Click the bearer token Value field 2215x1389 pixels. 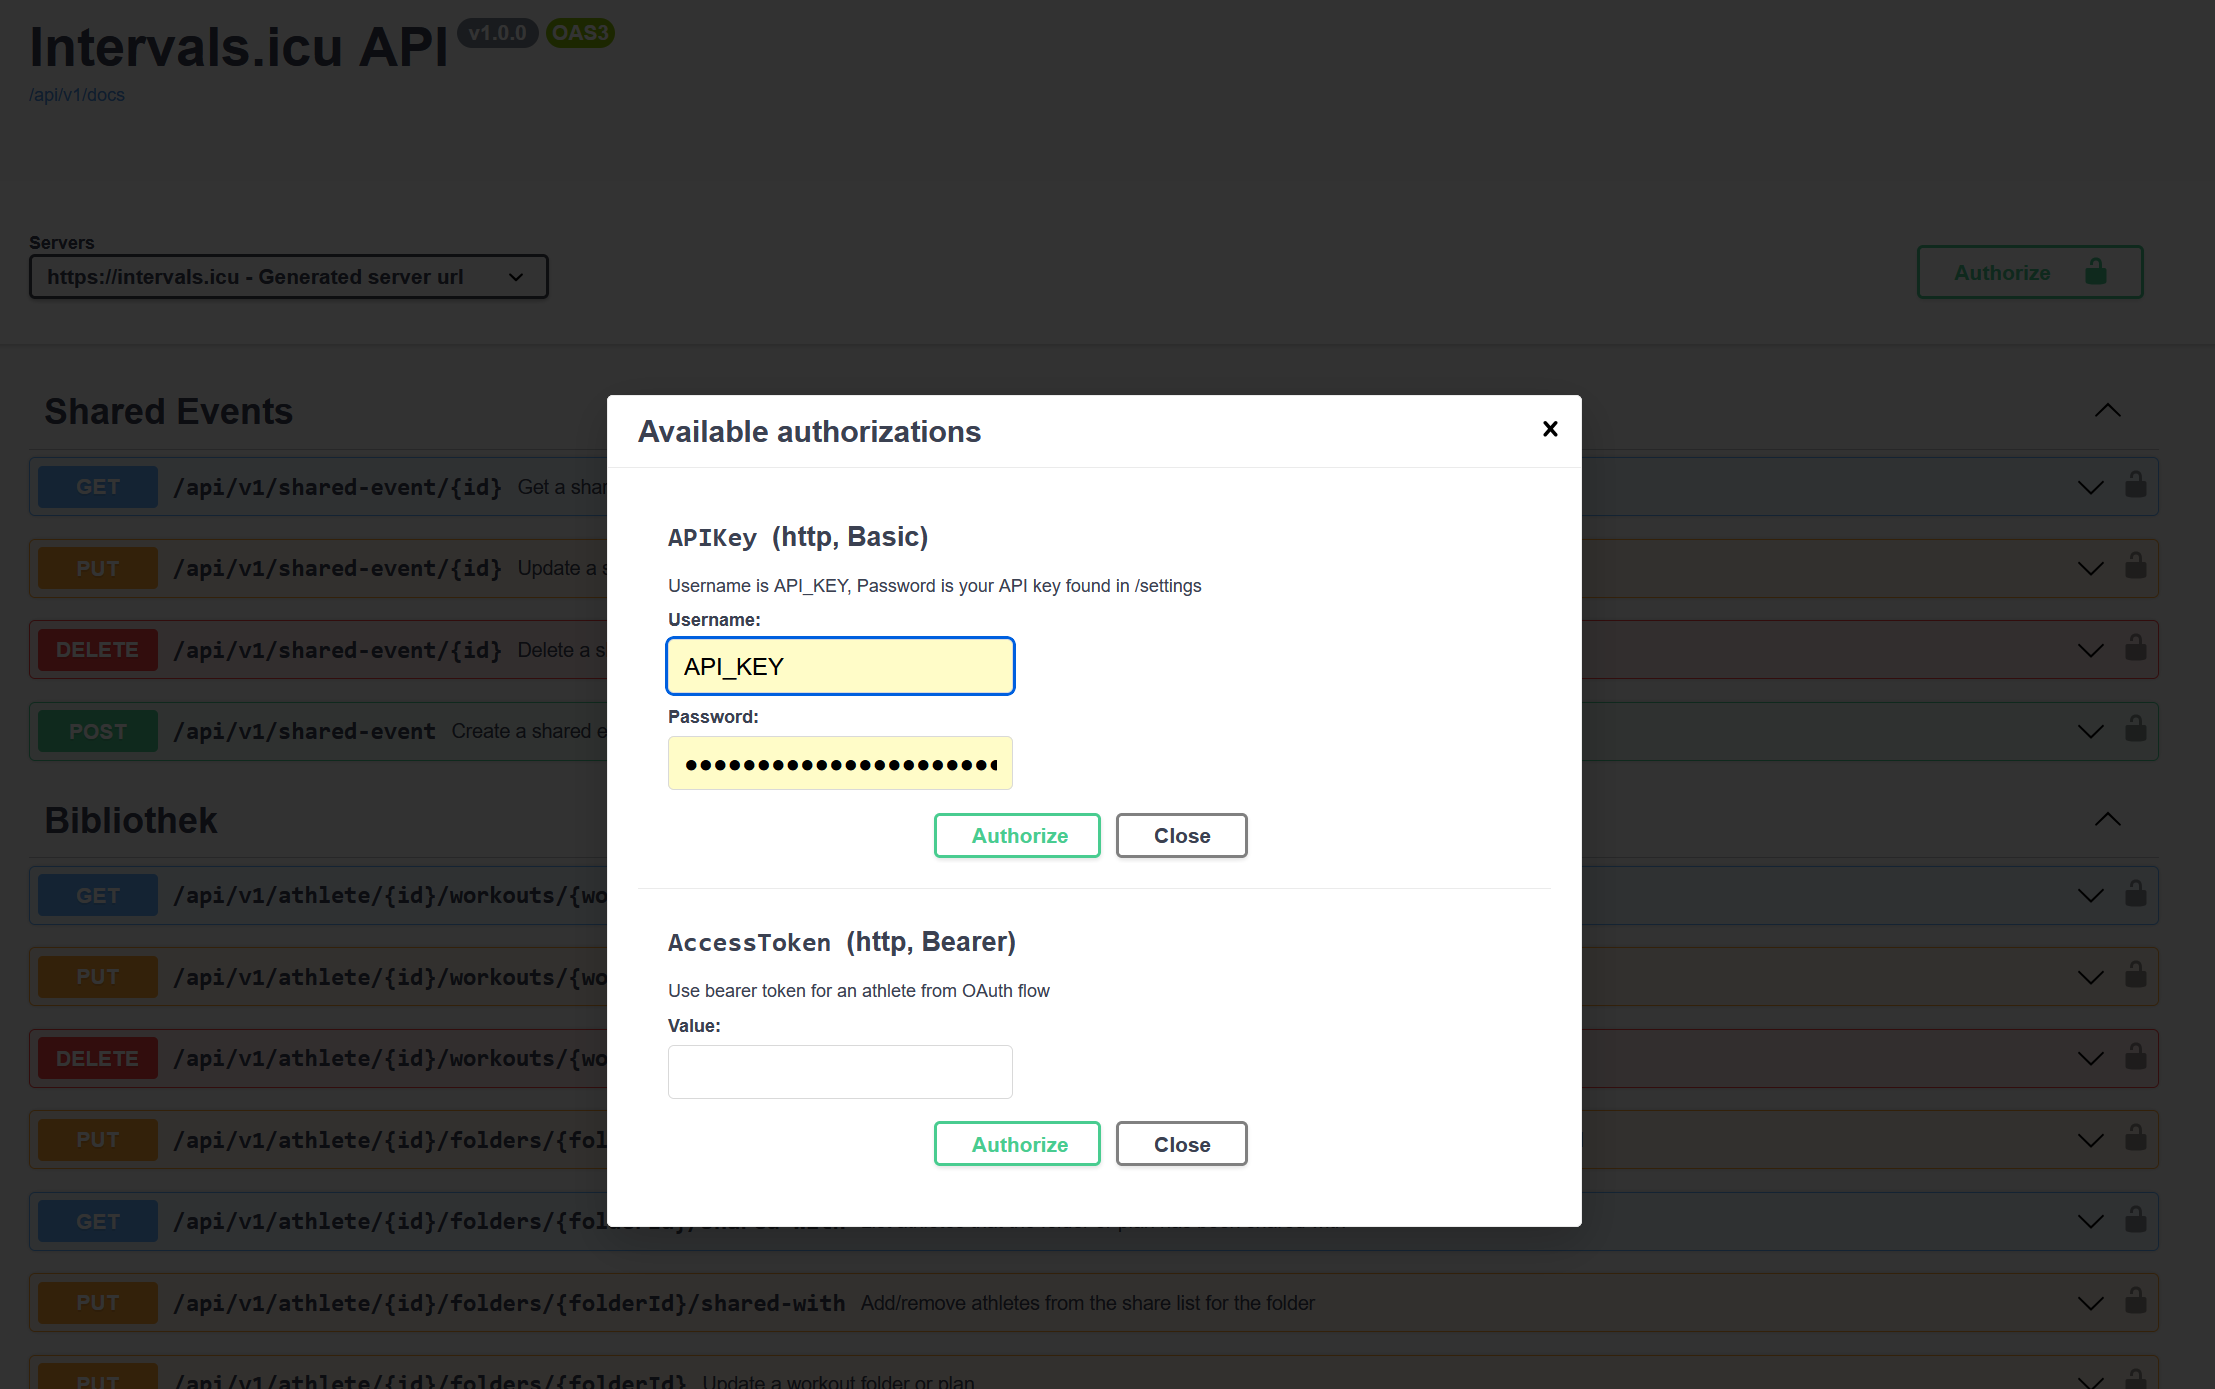(840, 1072)
